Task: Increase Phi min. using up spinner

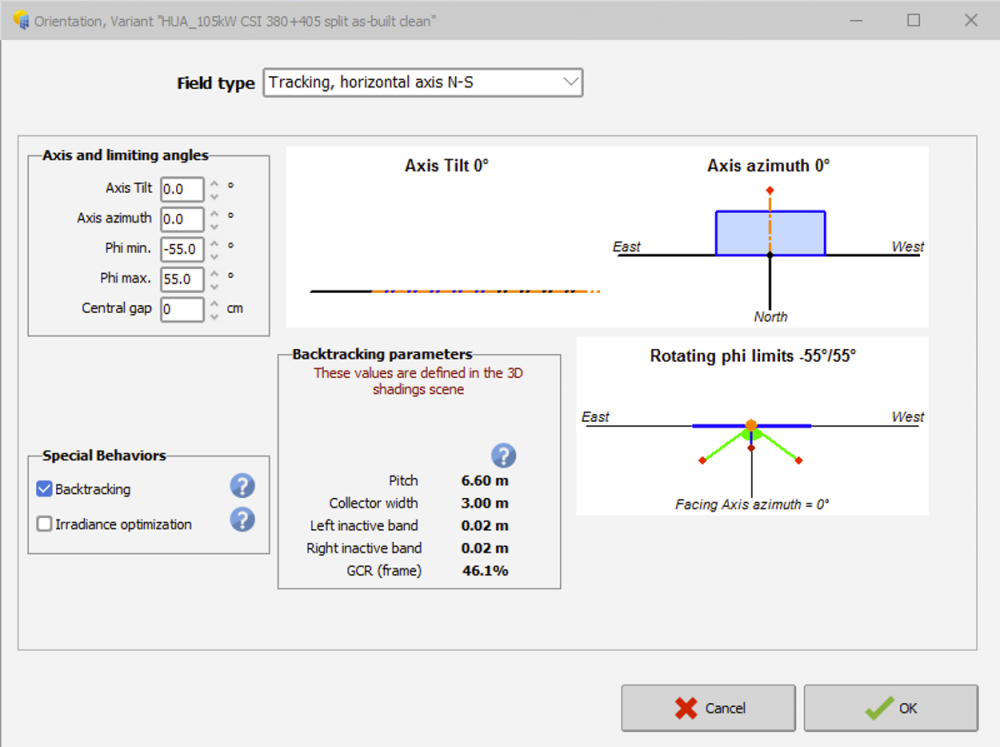Action: (x=214, y=243)
